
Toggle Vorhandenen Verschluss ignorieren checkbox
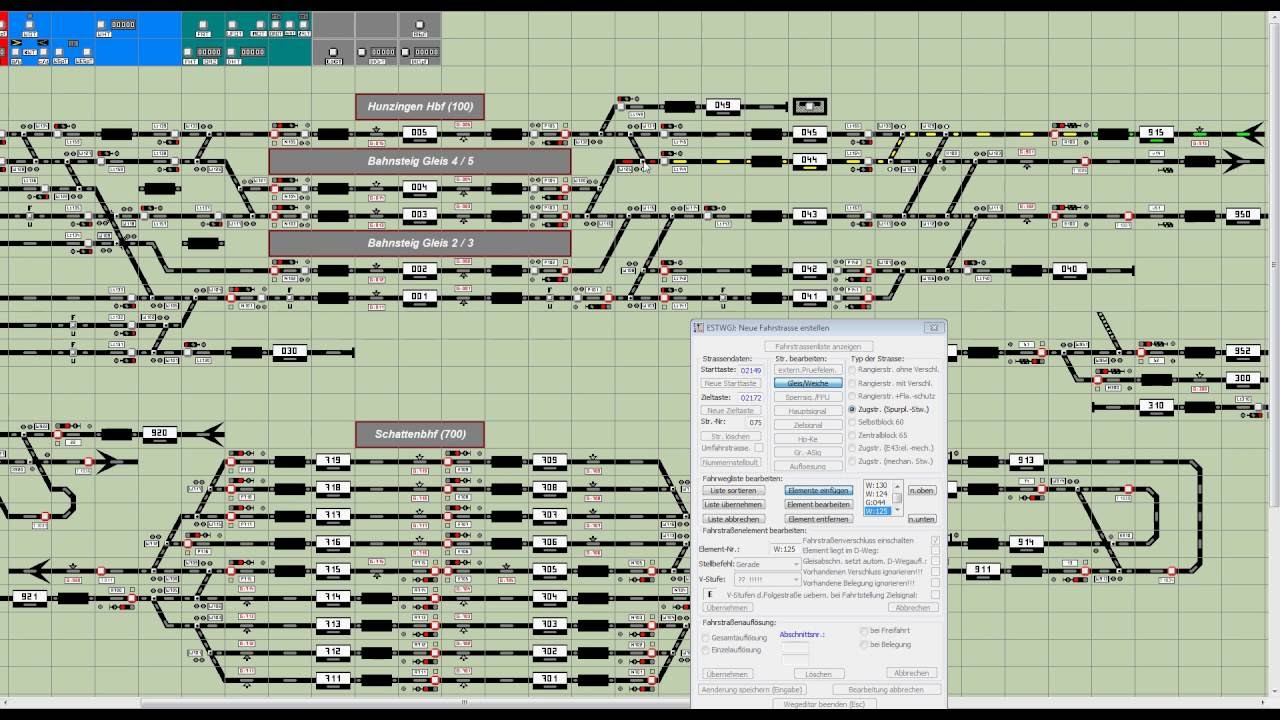[x=935, y=572]
